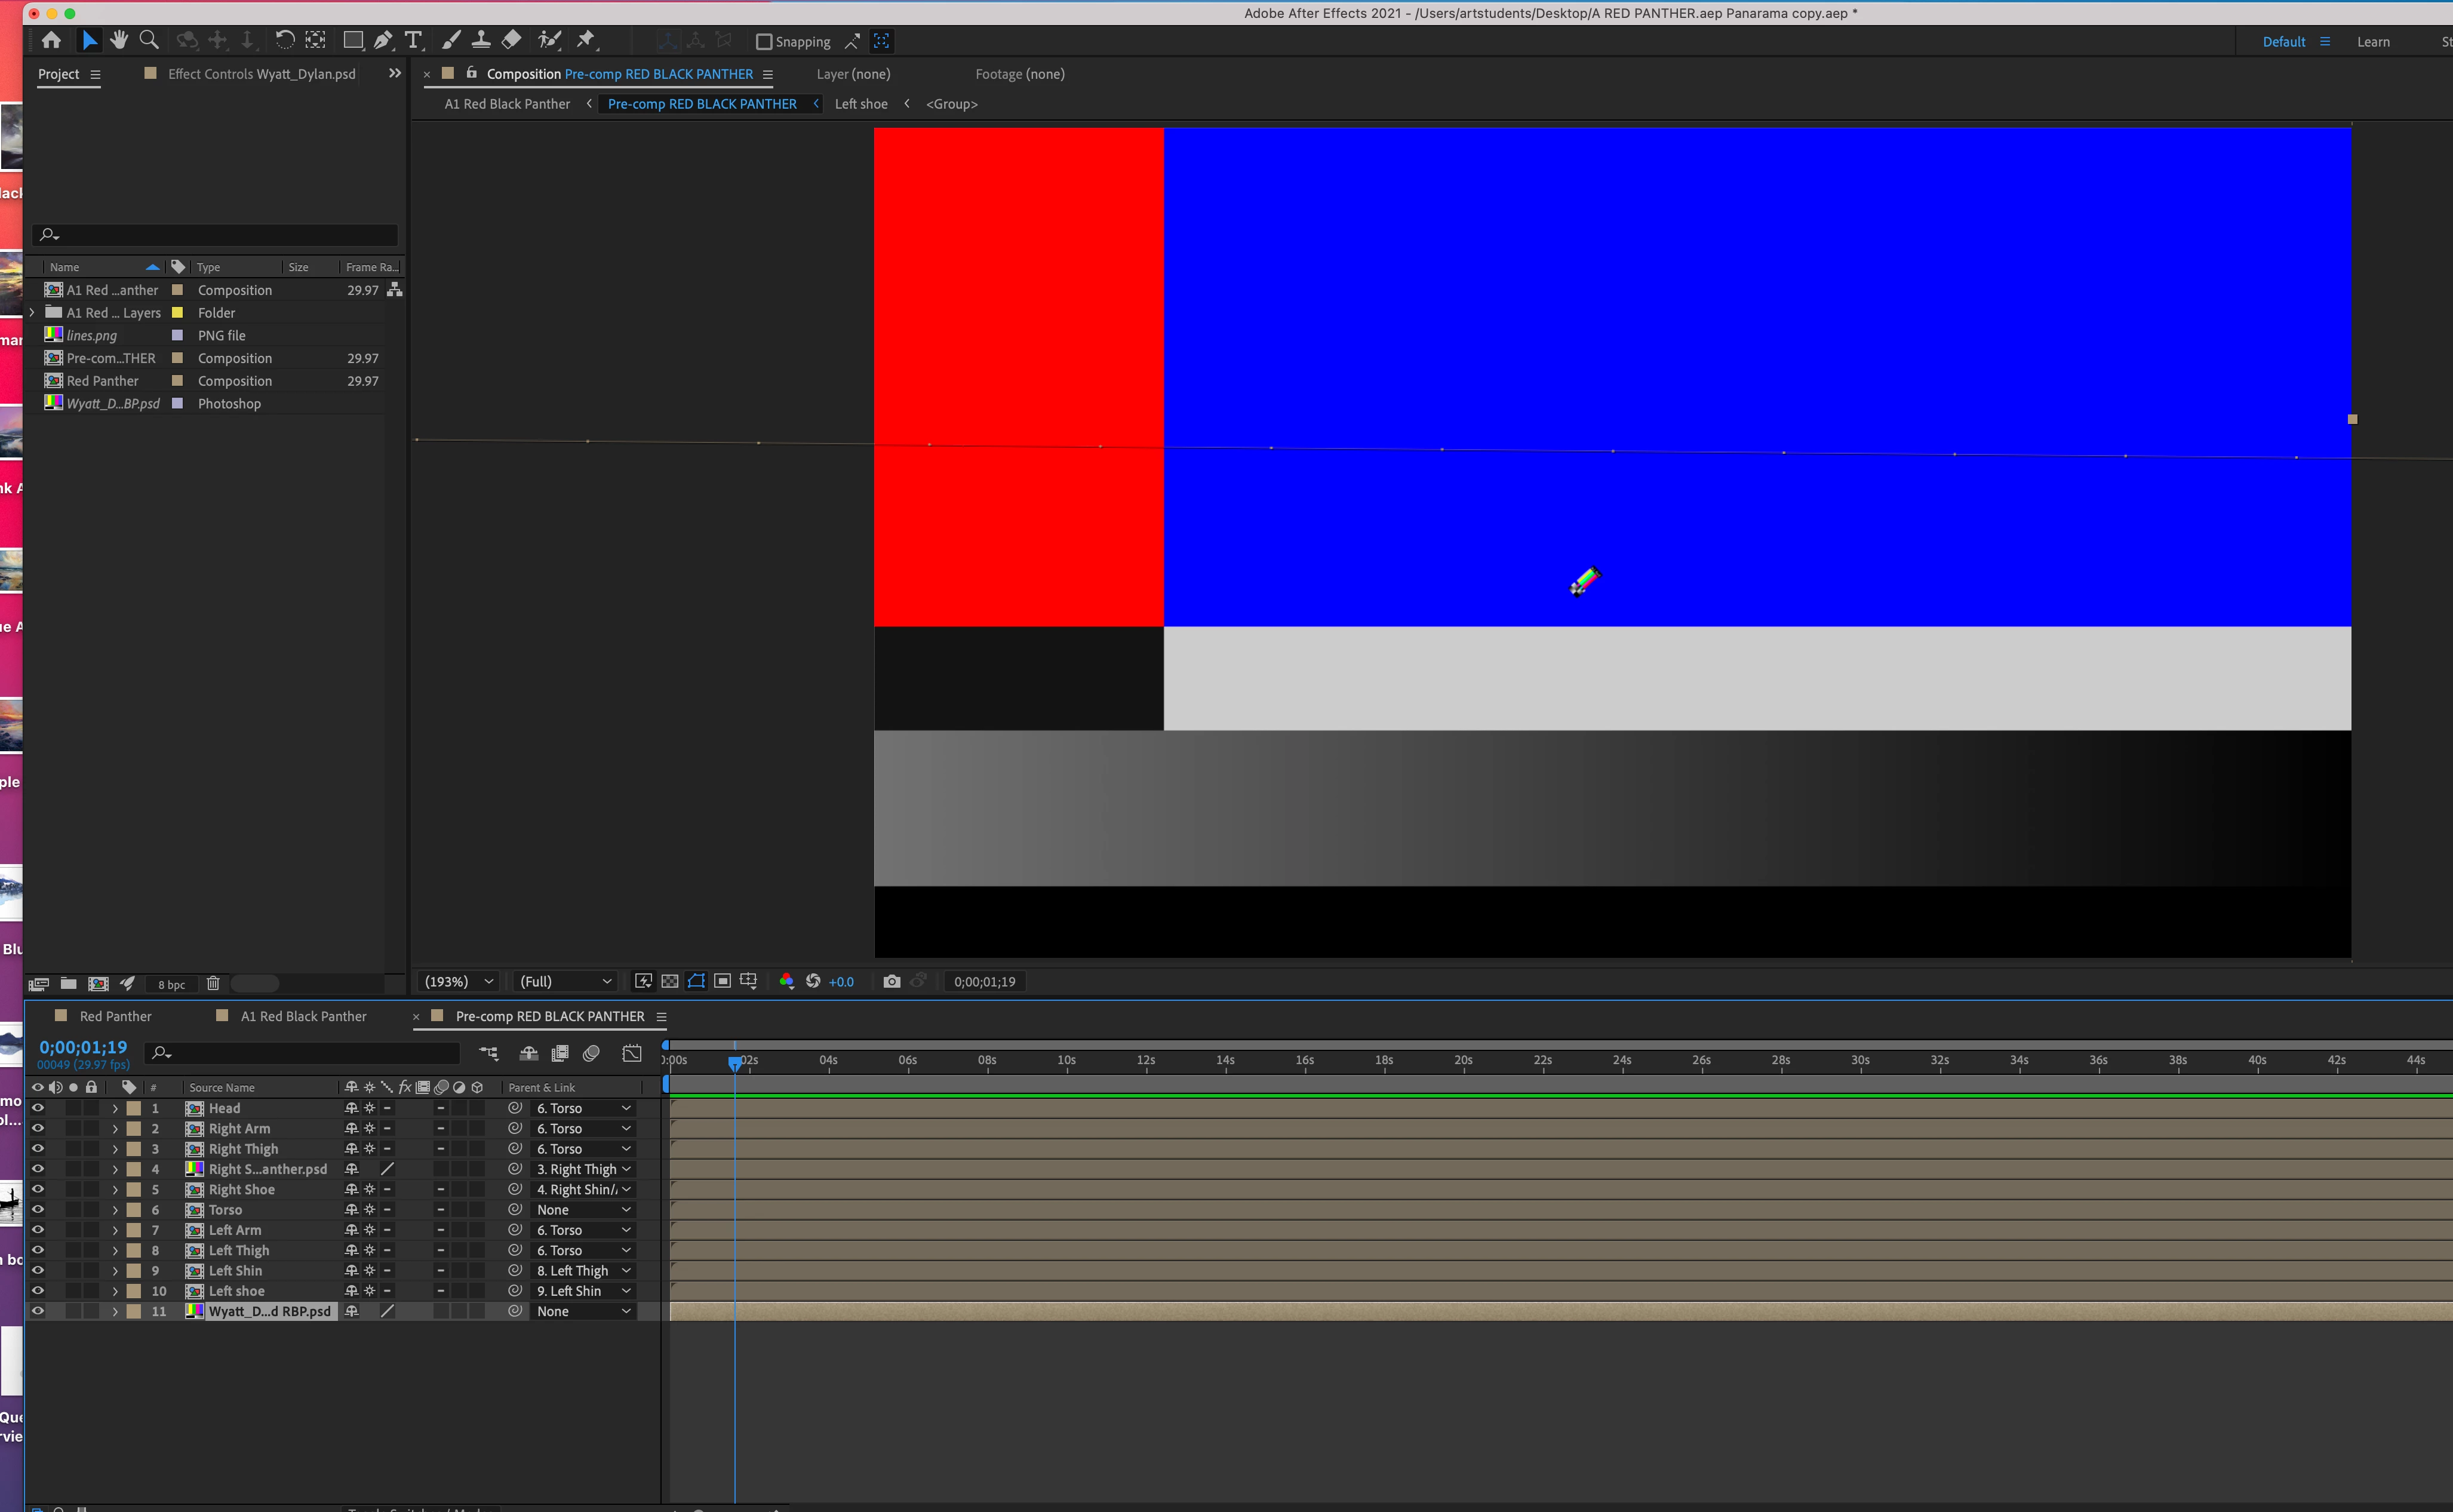Viewport: 2453px width, 1512px height.
Task: Select the Pen tool in toolbar
Action: (x=383, y=40)
